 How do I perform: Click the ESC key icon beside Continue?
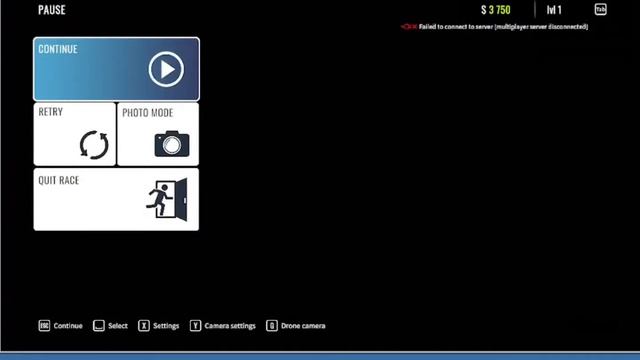44,326
